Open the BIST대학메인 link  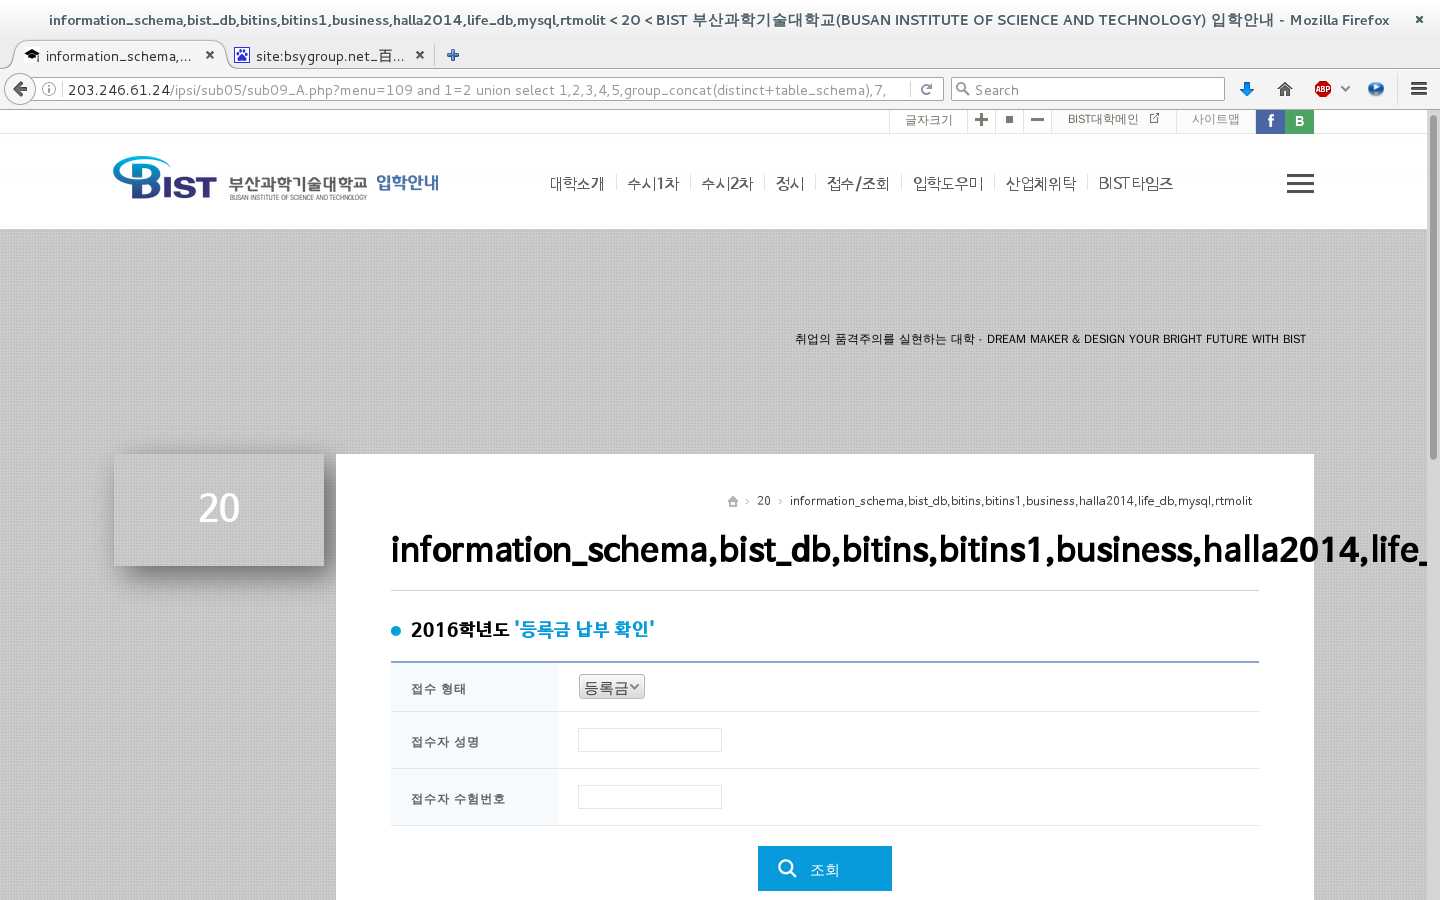tap(1112, 119)
